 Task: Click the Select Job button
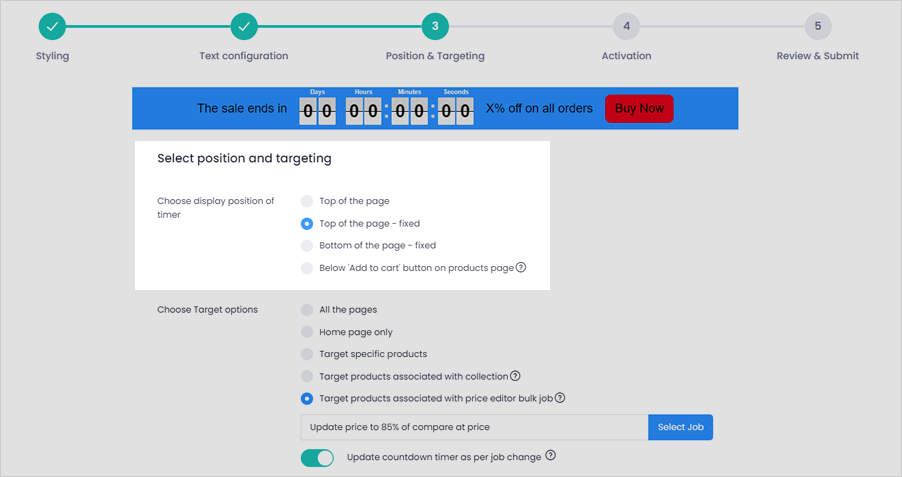click(x=681, y=427)
